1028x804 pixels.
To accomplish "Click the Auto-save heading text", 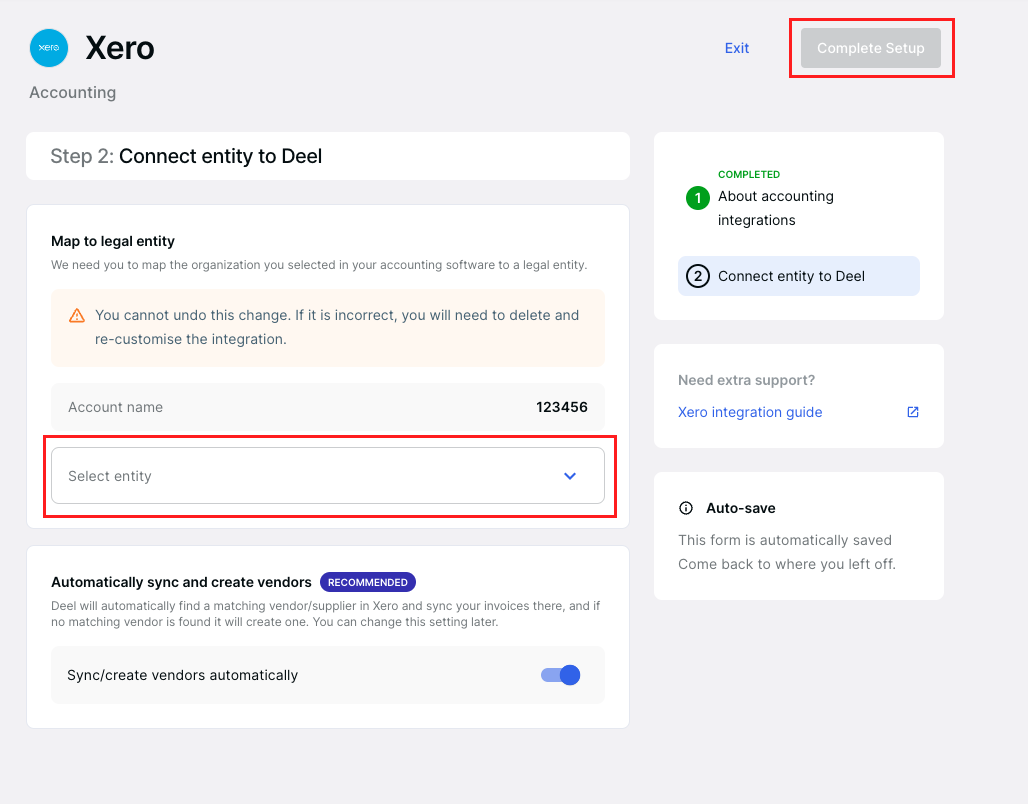I will [x=741, y=508].
